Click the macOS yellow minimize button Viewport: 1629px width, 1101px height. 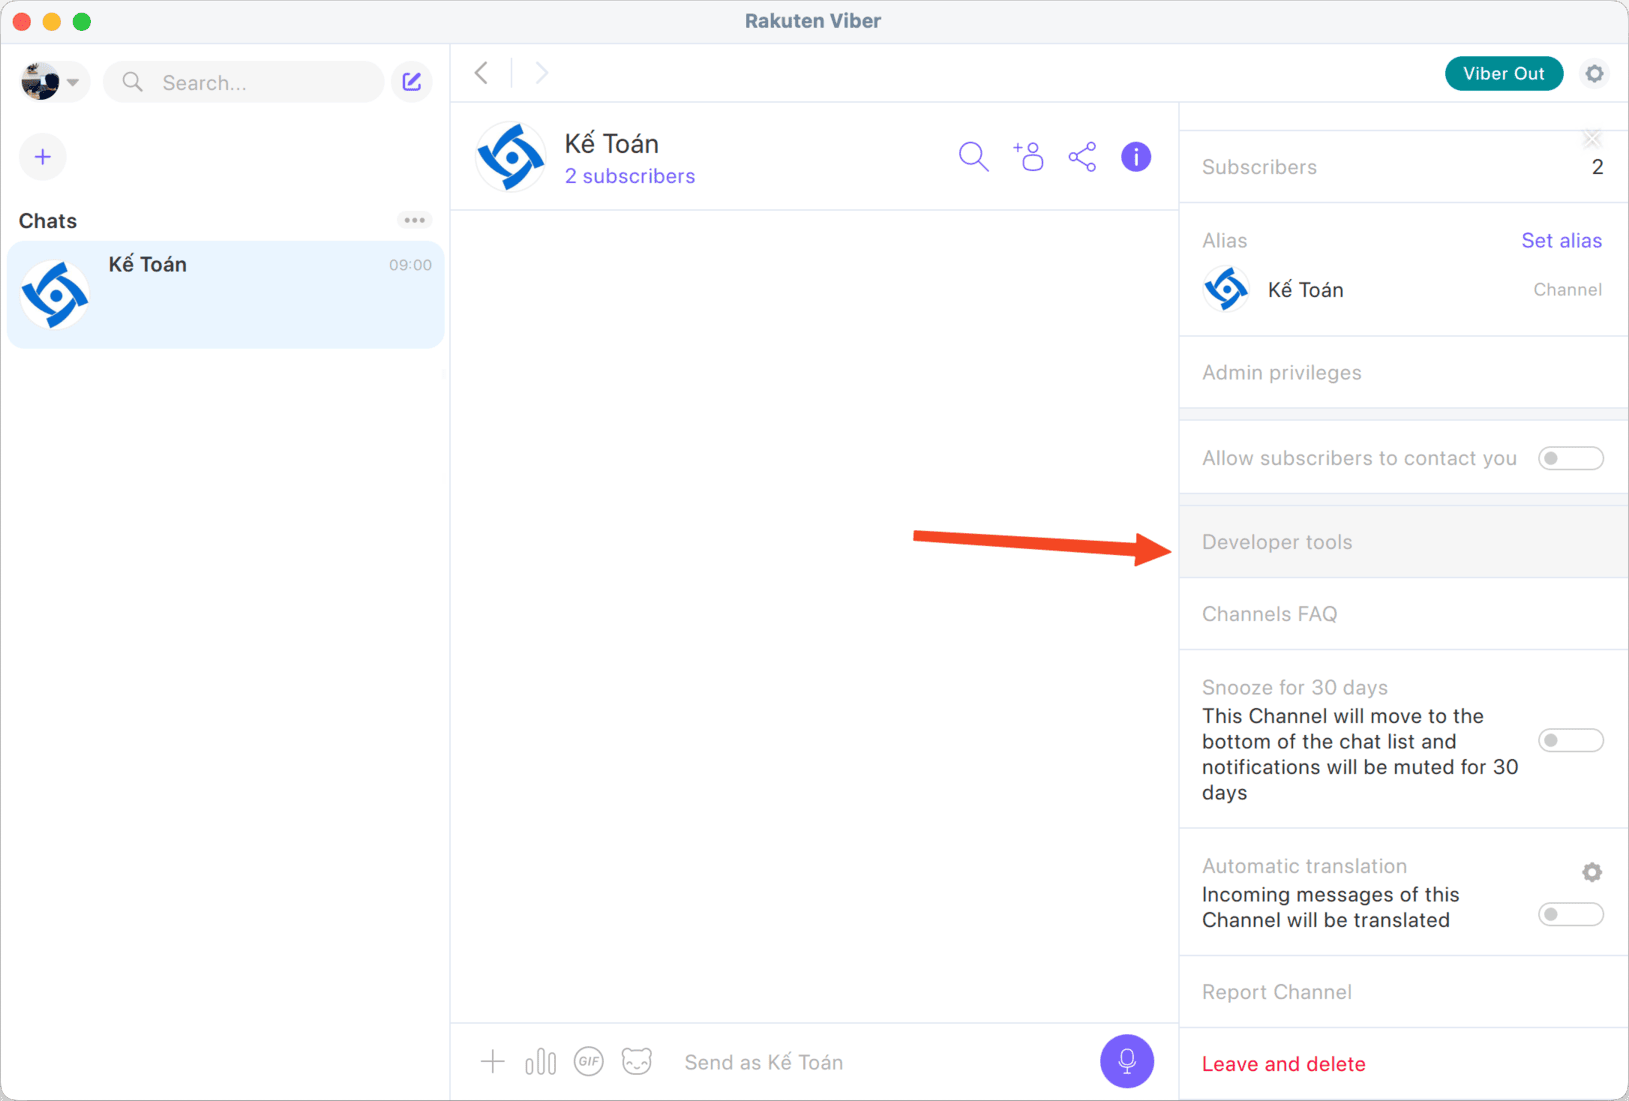pyautogui.click(x=52, y=21)
